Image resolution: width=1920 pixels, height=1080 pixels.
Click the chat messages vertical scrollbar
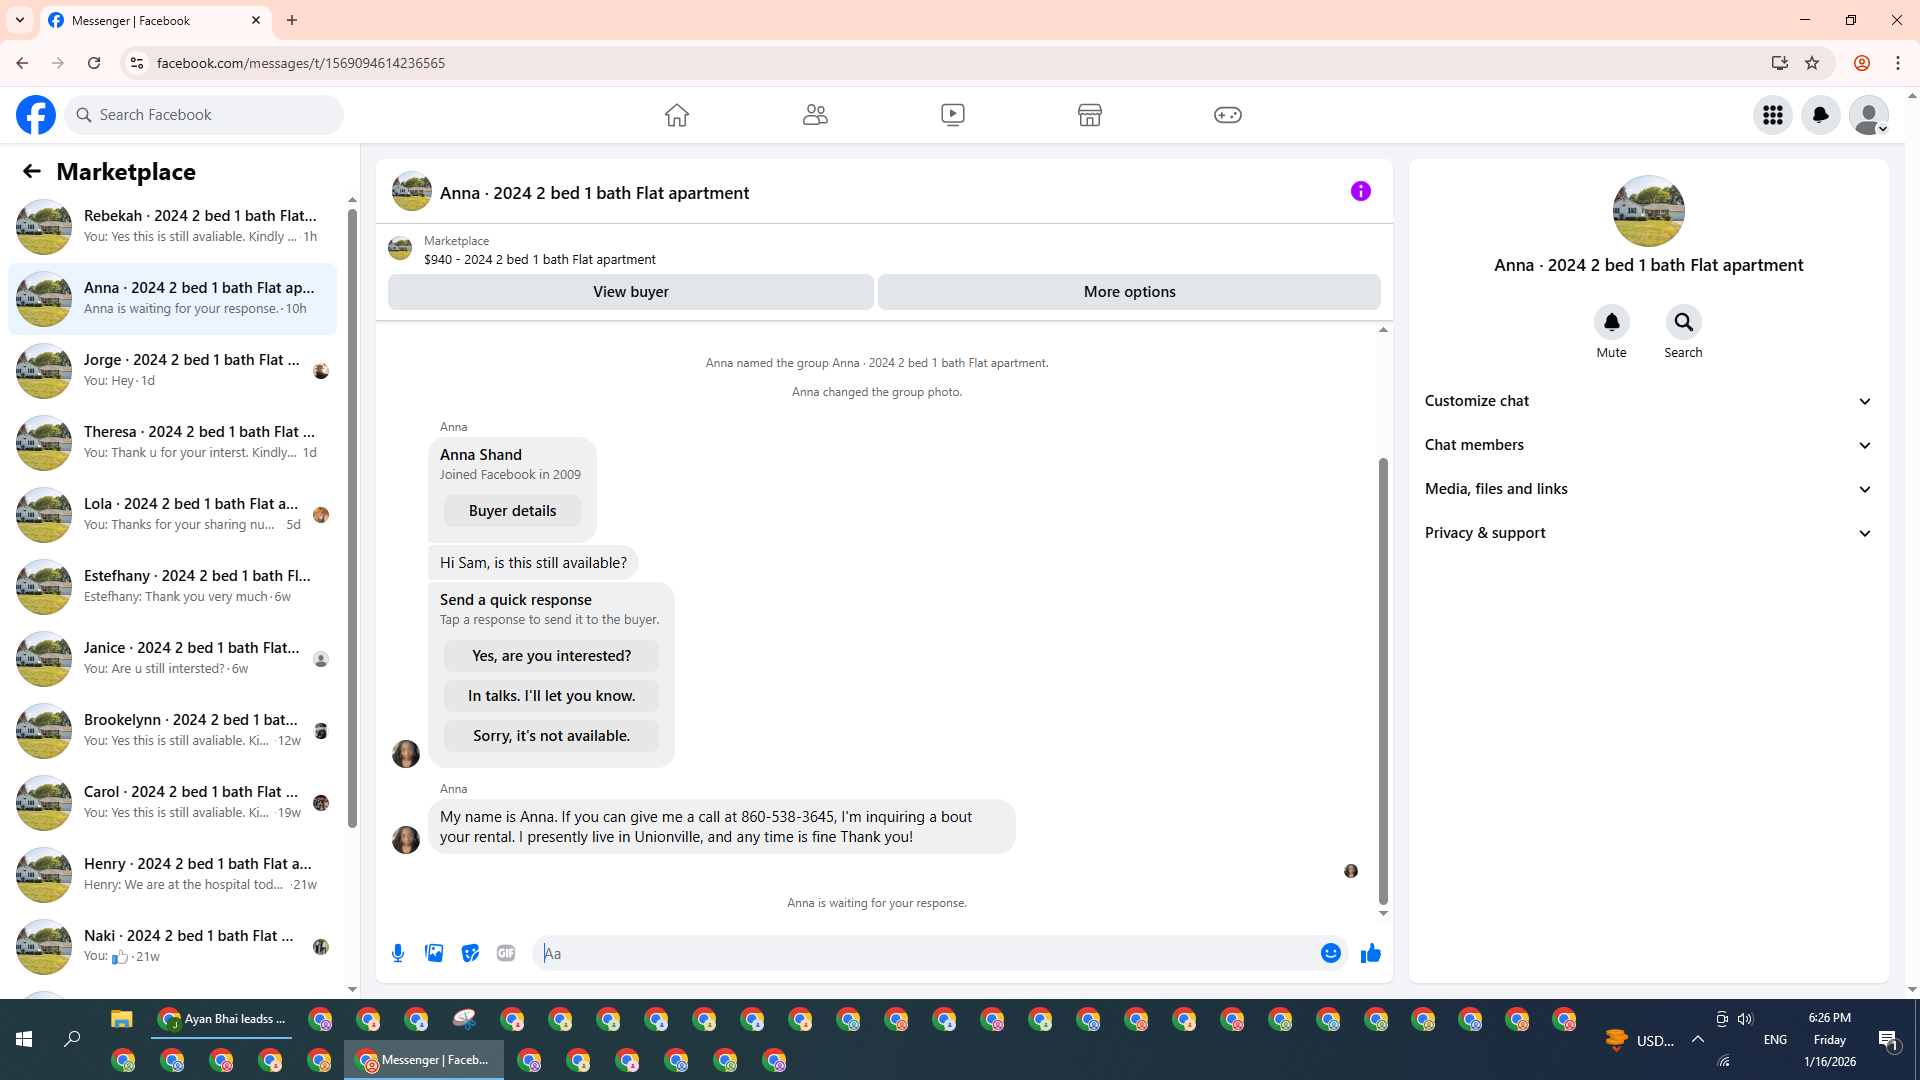pyautogui.click(x=1383, y=680)
